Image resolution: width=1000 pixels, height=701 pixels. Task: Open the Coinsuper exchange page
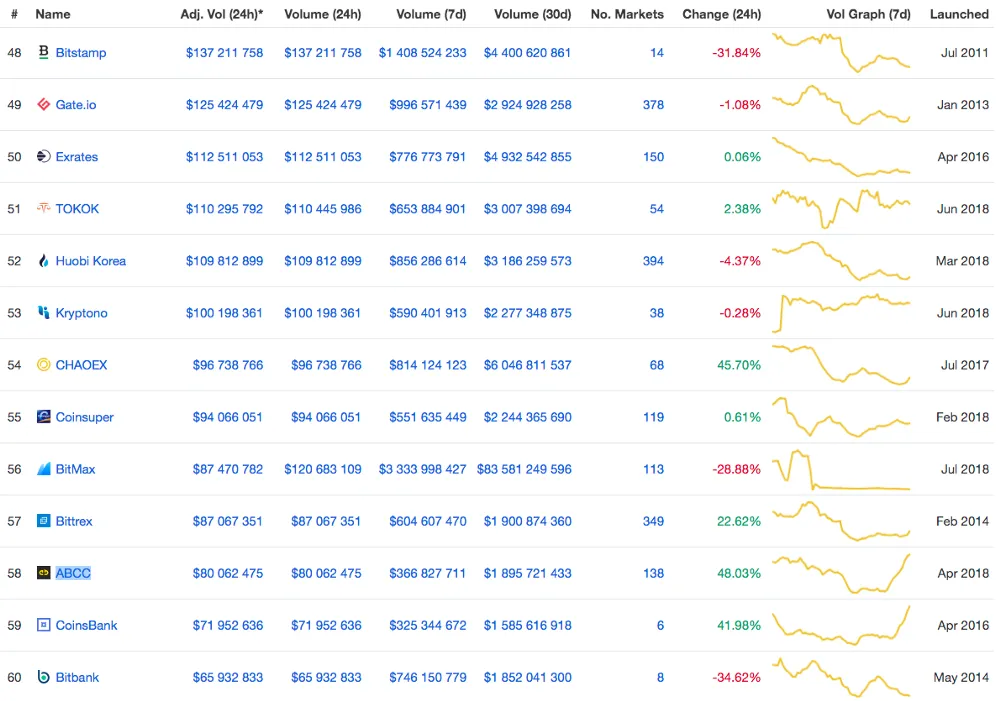pyautogui.click(x=84, y=417)
